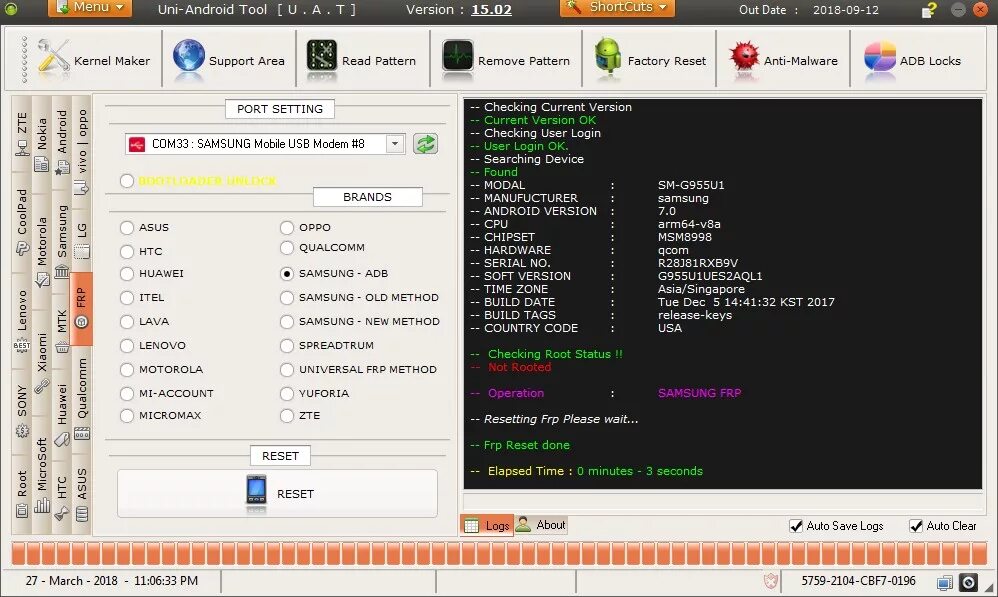This screenshot has width=998, height=597.
Task: Open the Xiaomi side tab
Action: pos(41,362)
